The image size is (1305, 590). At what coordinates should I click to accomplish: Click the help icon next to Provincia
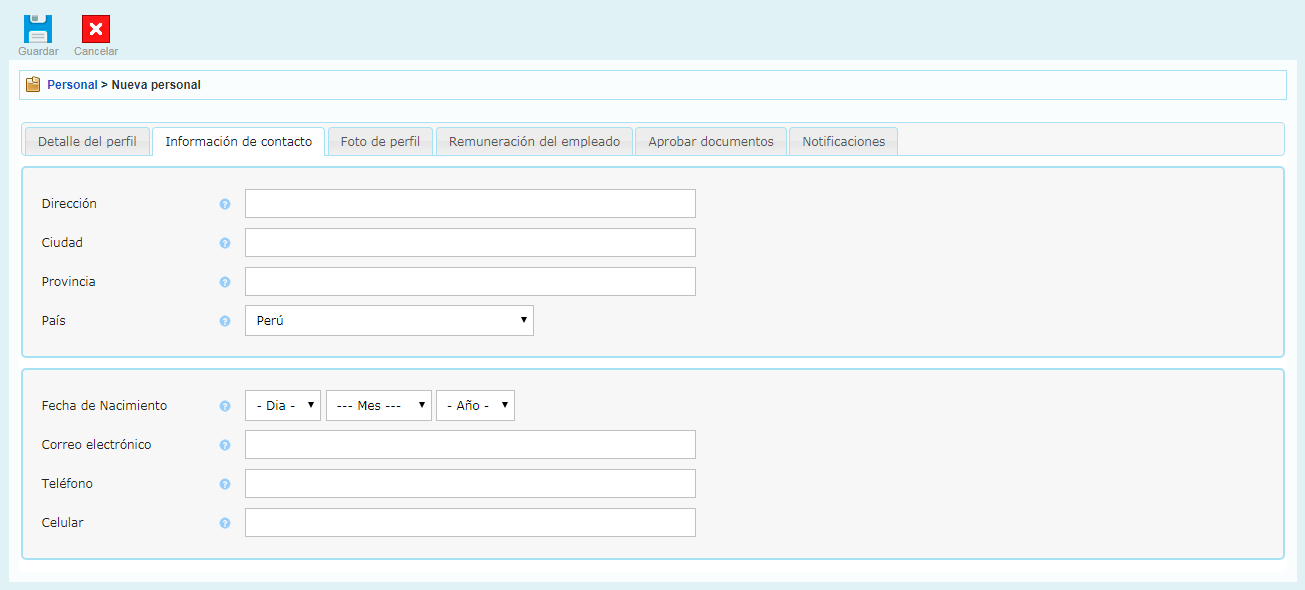[x=225, y=282]
